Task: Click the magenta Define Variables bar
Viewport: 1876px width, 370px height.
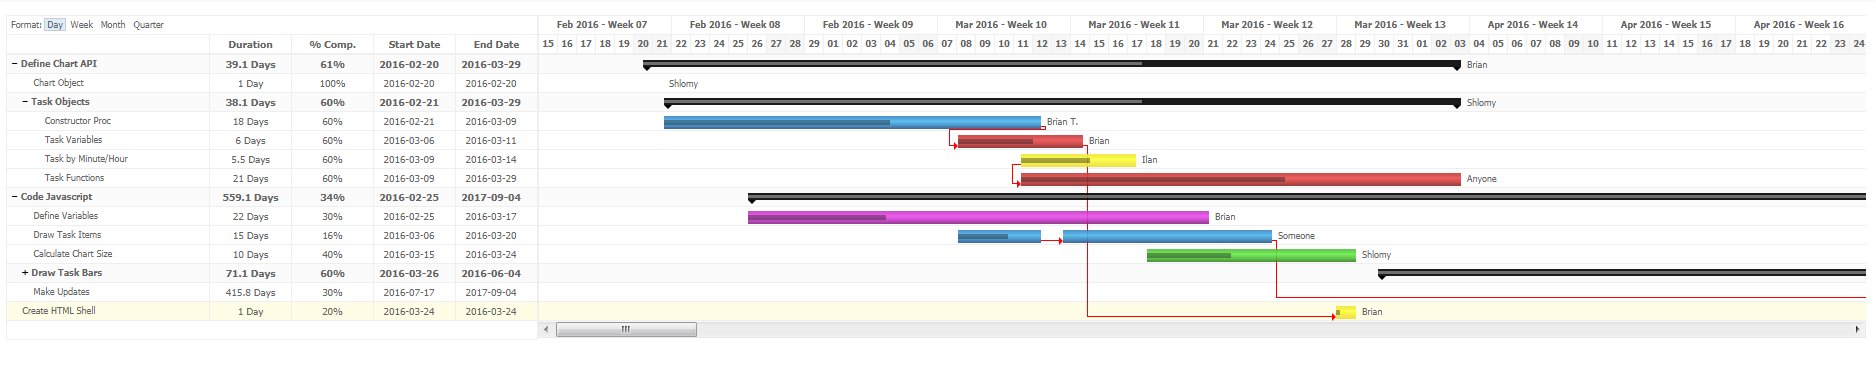Action: pyautogui.click(x=978, y=217)
